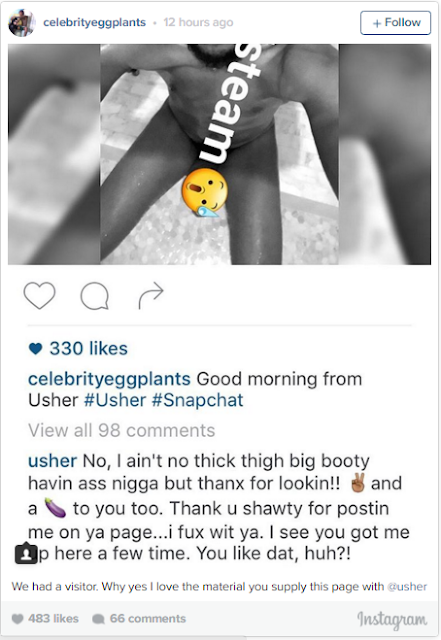Share the post via the arrow icon
The height and width of the screenshot is (640, 441).
[x=151, y=295]
